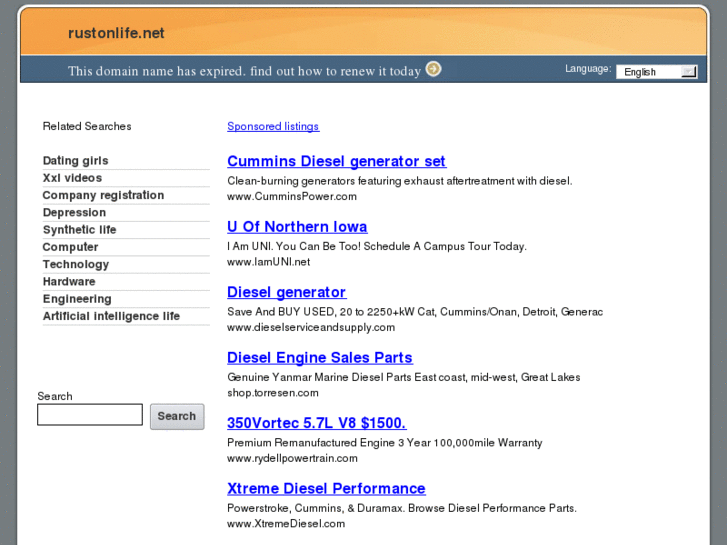Select the Computer related search

click(x=70, y=247)
